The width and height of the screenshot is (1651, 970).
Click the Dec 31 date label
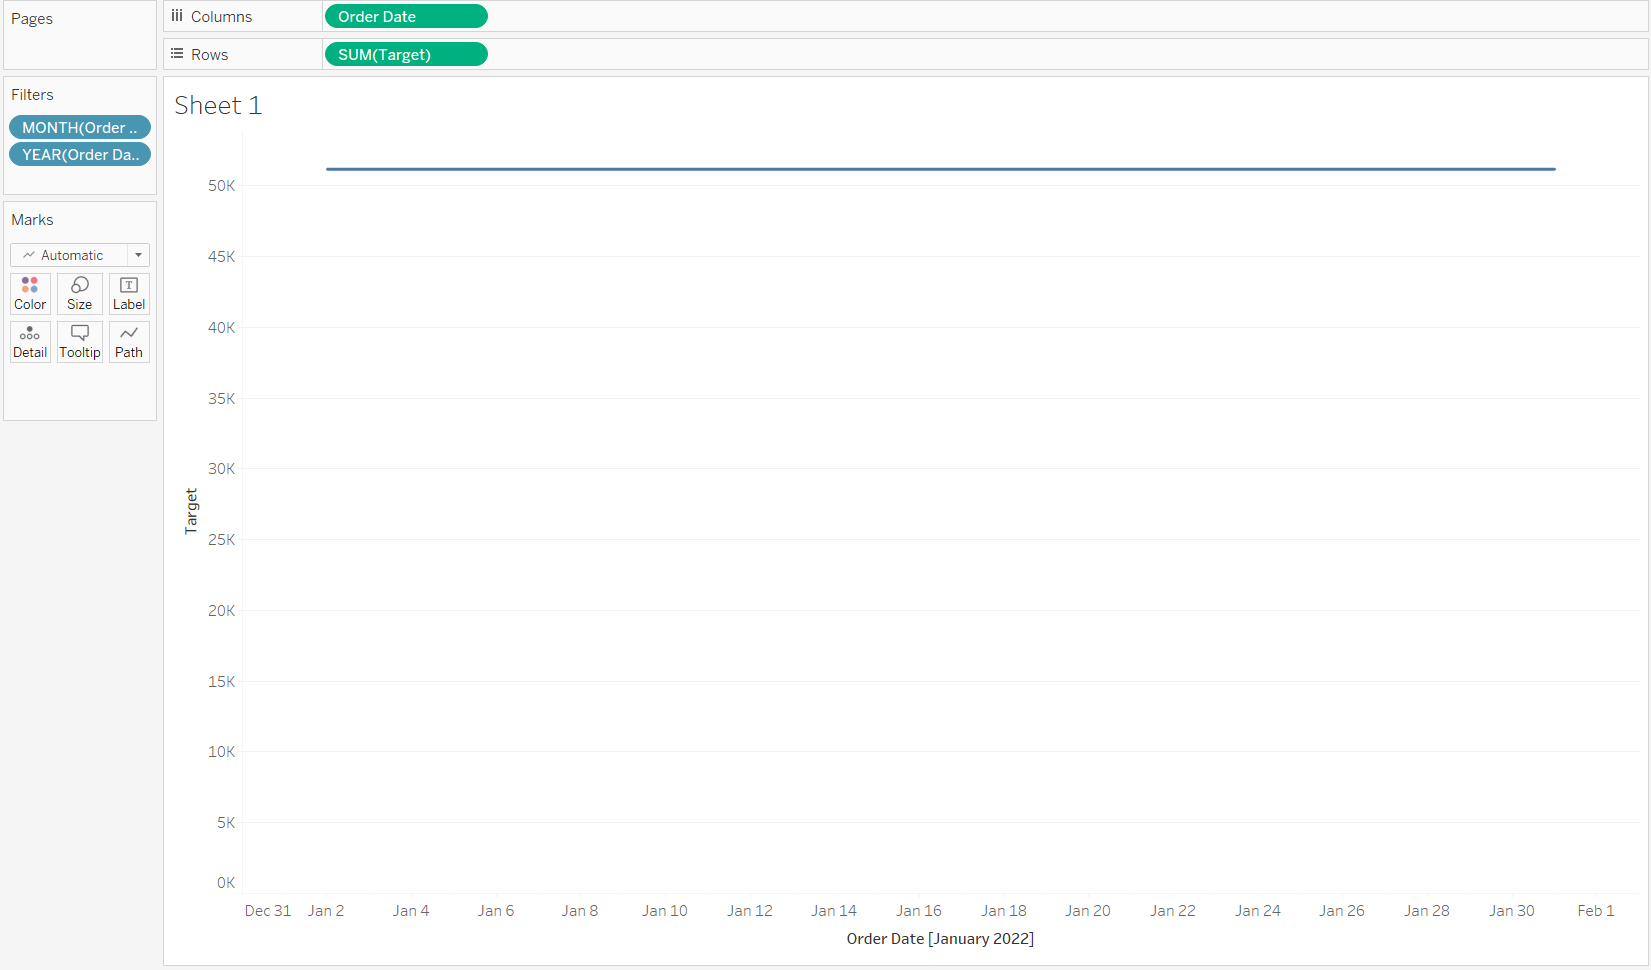coord(268,910)
